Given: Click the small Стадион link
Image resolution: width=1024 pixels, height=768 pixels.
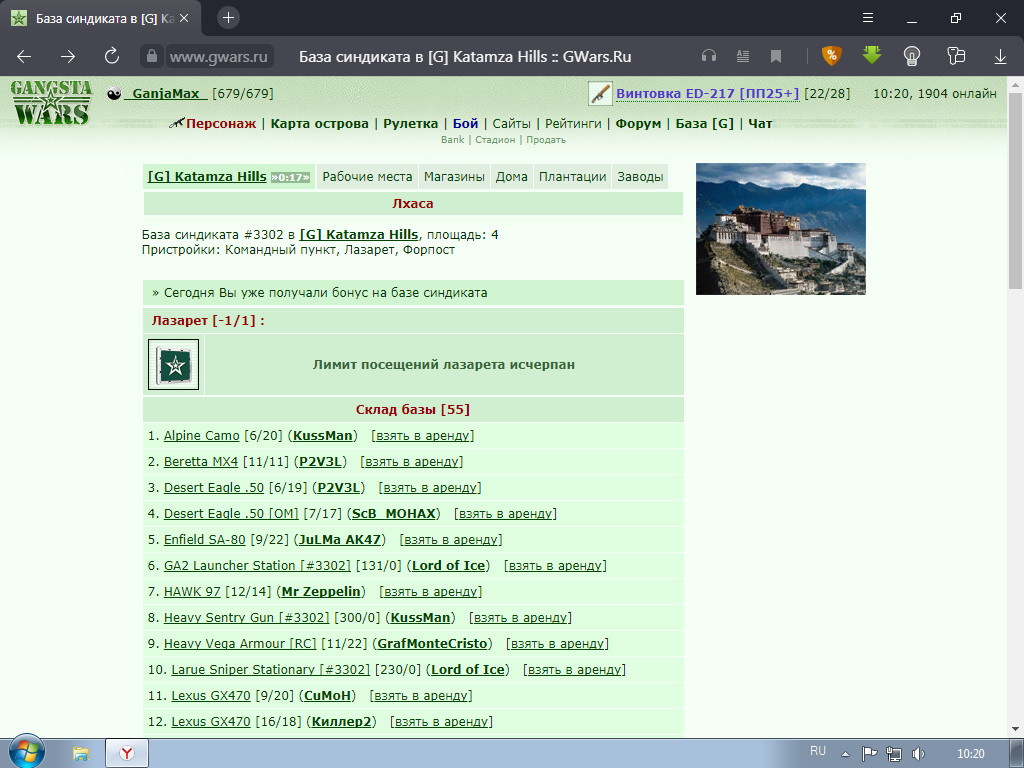Looking at the screenshot, I should click(x=495, y=140).
